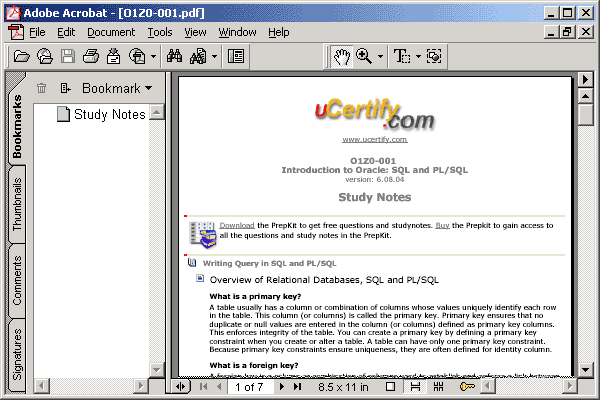
Task: Switch to the Comments tab
Action: pos(17,281)
